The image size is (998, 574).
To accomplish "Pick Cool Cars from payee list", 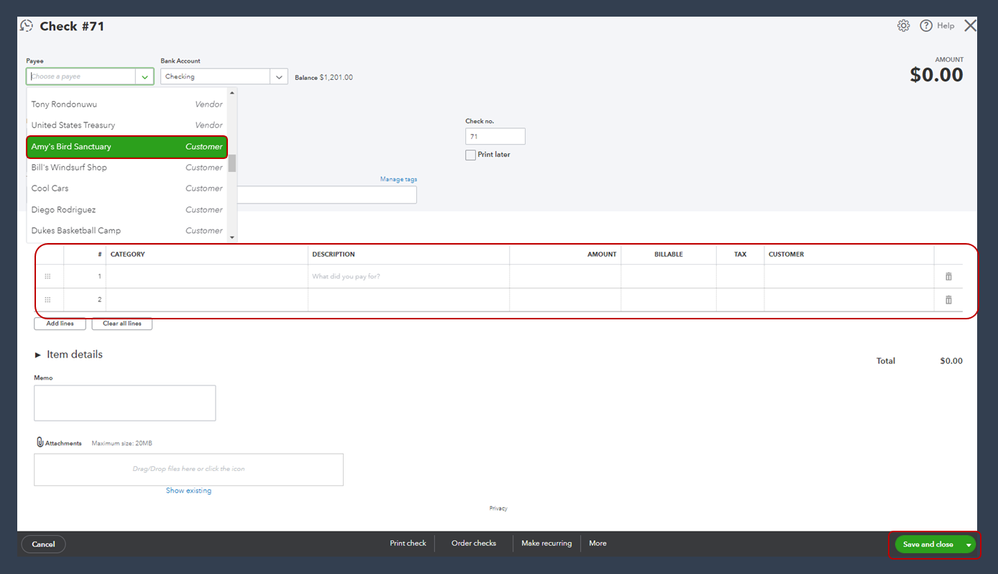I will pos(127,188).
